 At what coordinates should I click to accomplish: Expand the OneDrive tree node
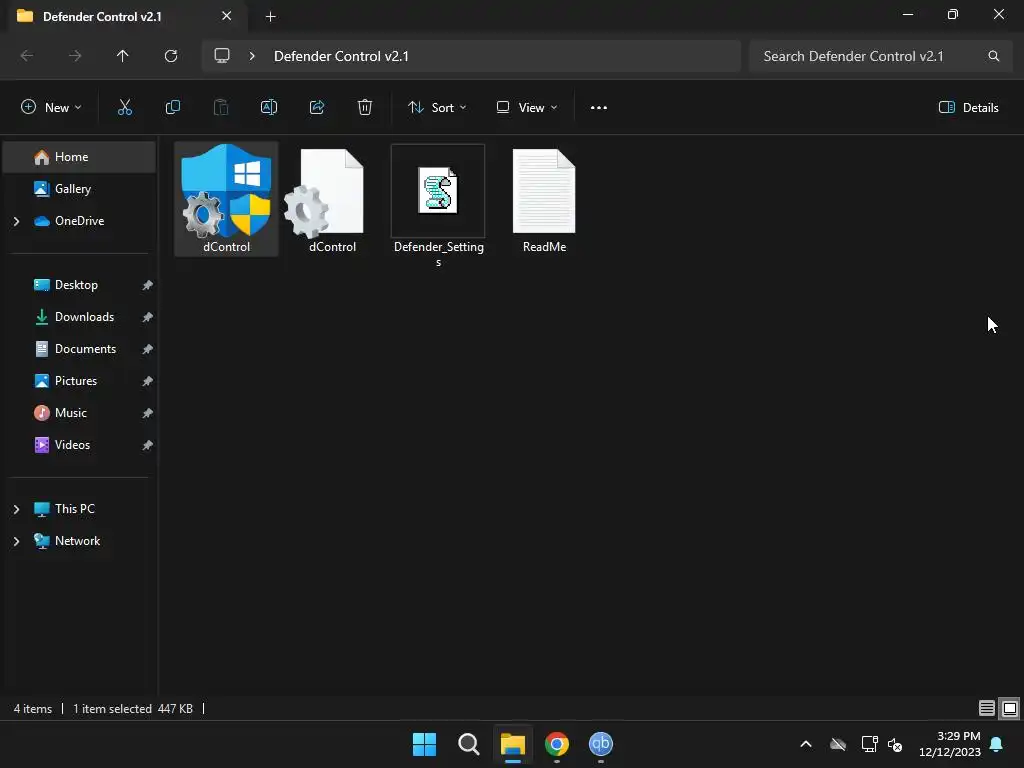point(16,221)
